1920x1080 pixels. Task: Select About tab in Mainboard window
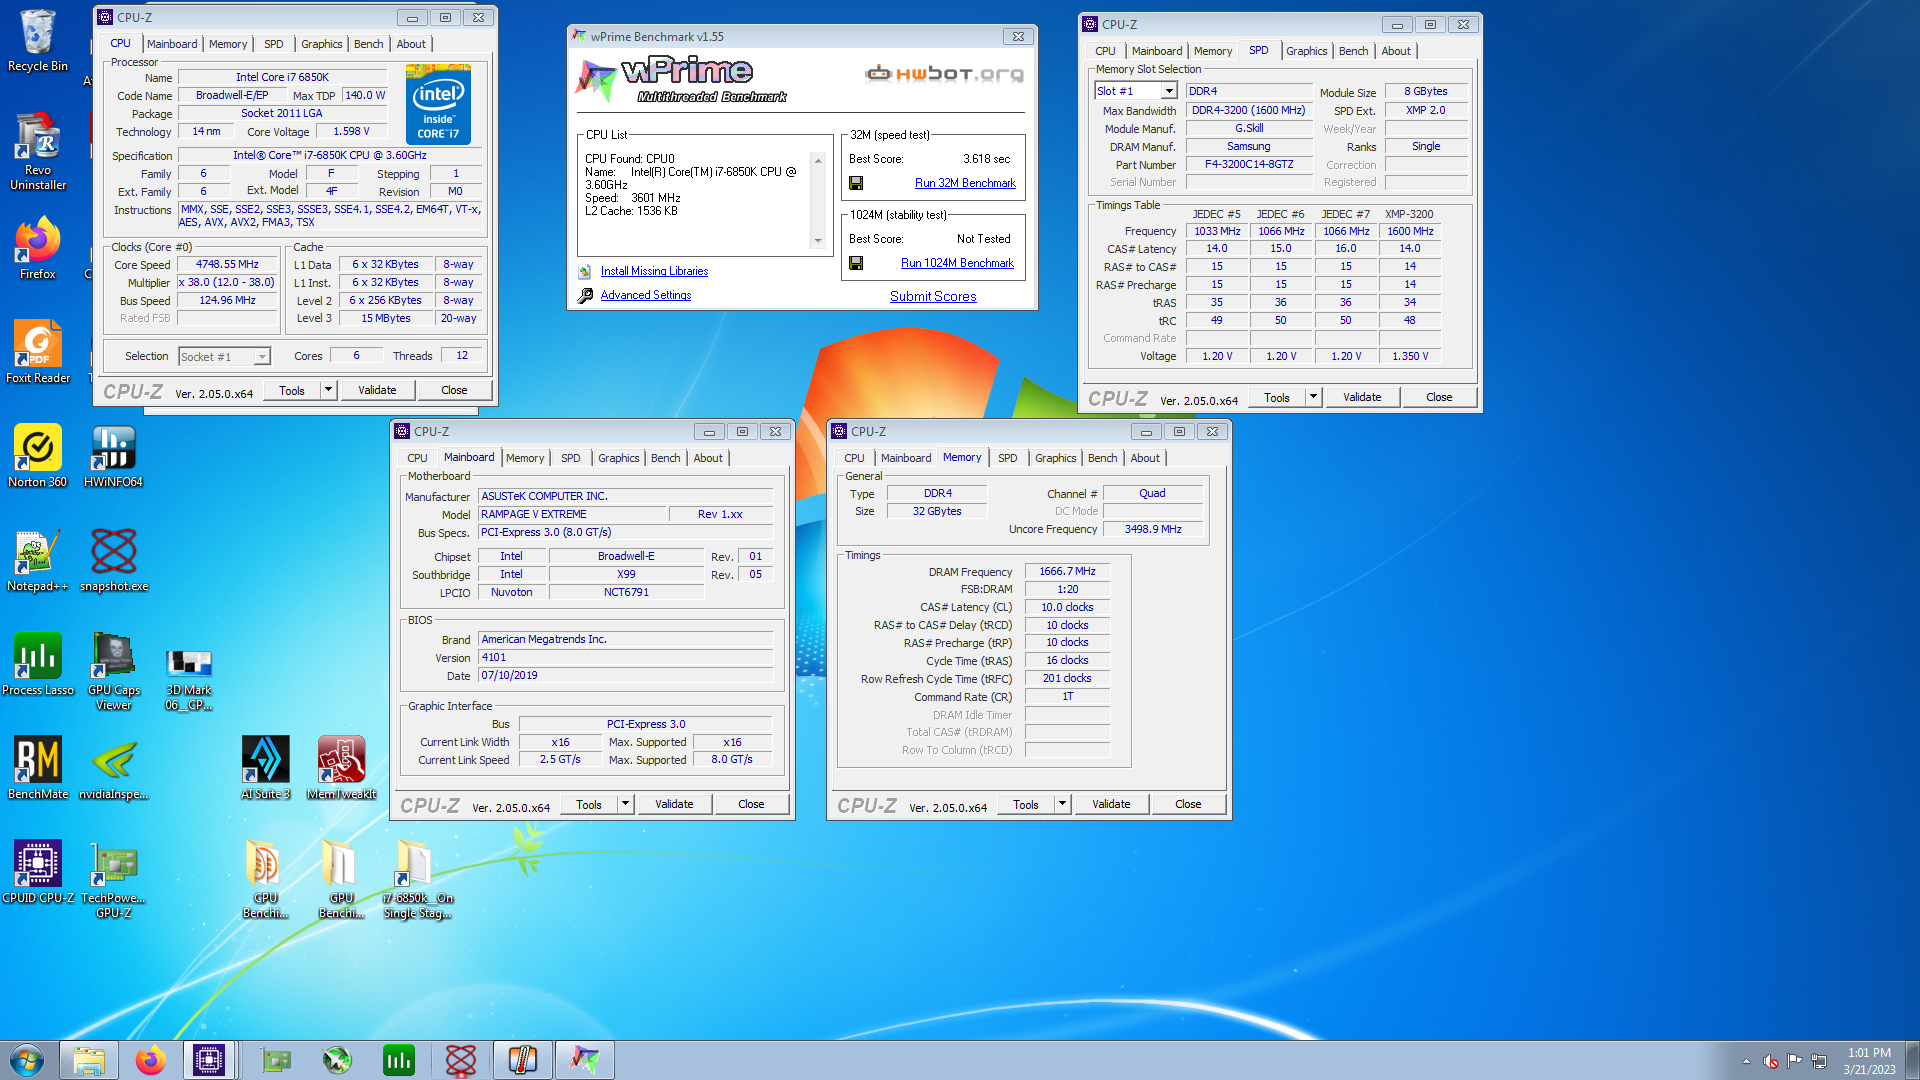pos(708,458)
